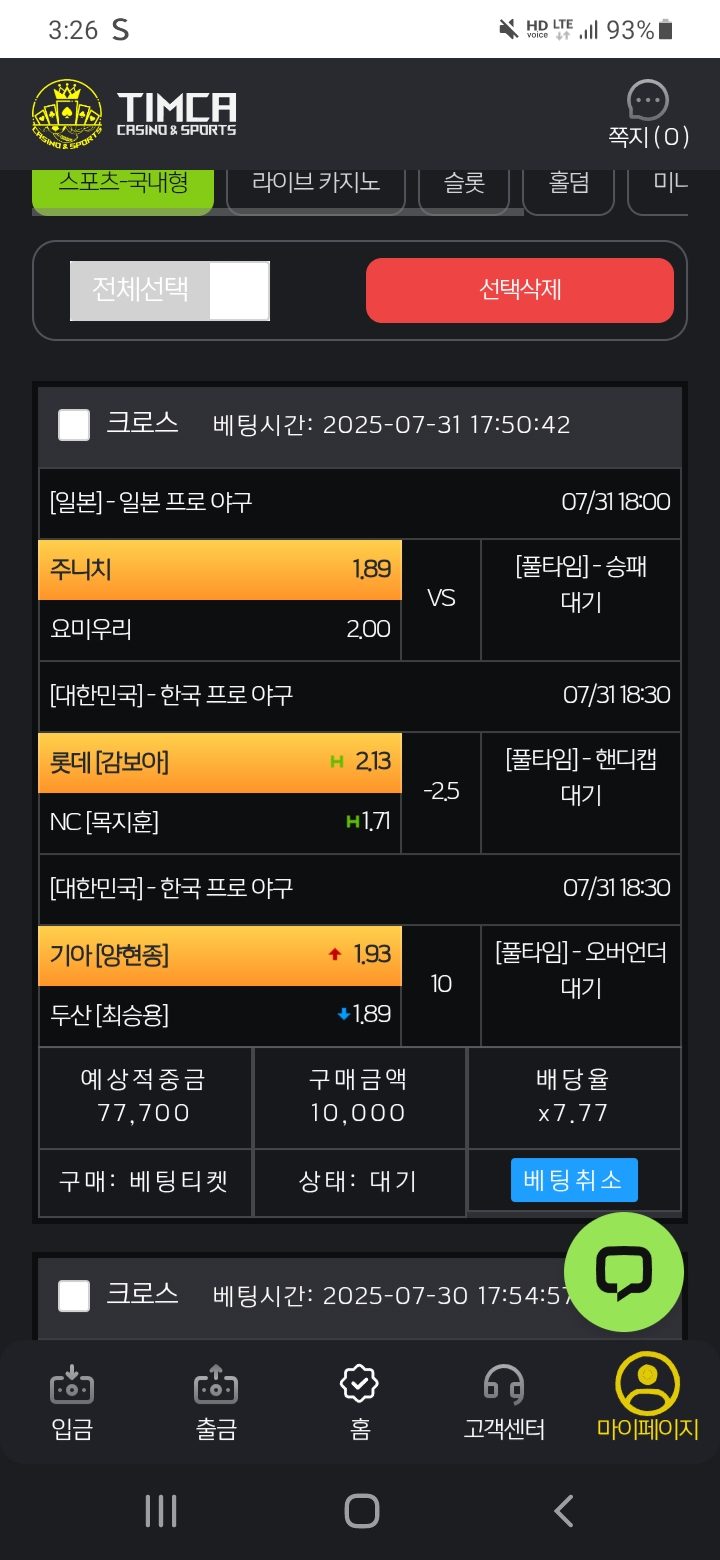
Task: Toggle the 전체선택 select-all checkbox
Action: click(240, 291)
